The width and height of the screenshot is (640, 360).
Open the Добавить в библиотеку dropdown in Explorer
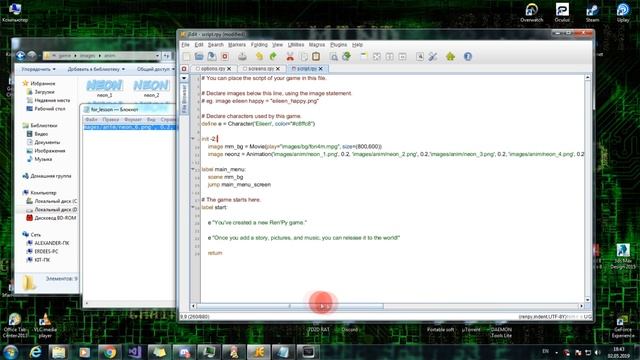[96, 69]
